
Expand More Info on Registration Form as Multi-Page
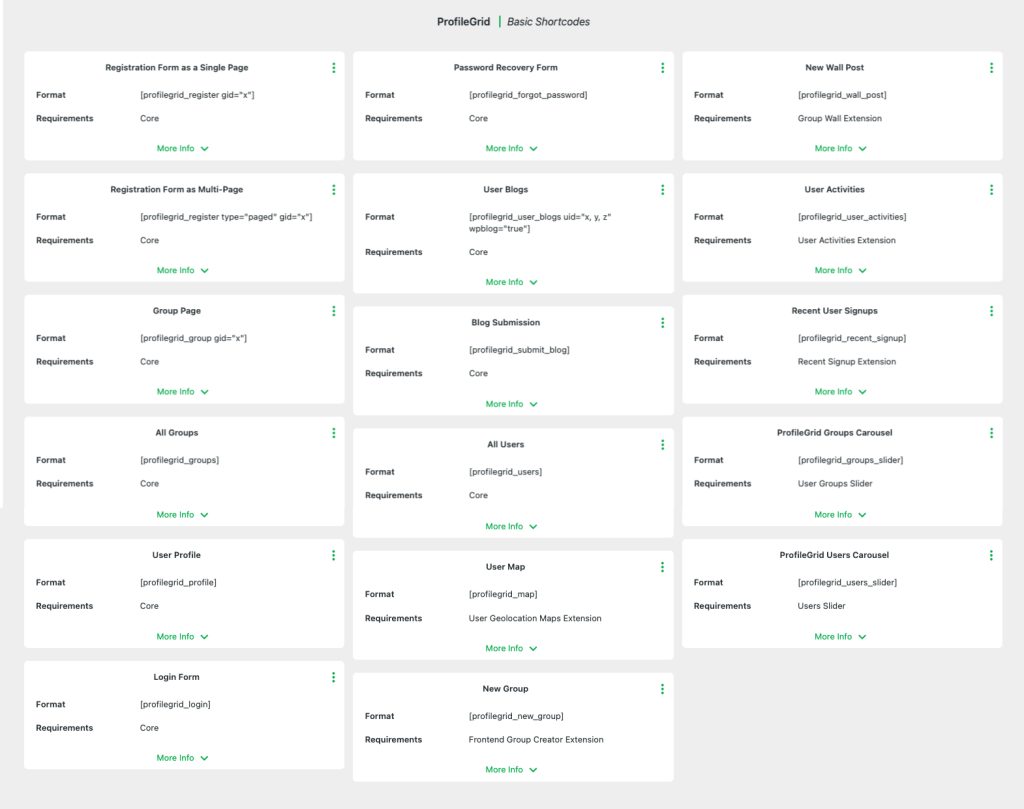(182, 270)
